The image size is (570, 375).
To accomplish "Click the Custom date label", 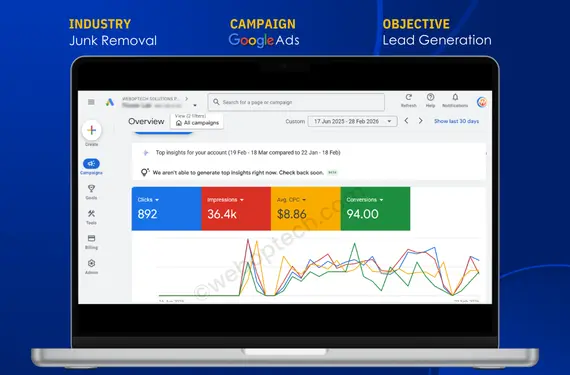I will 295,121.
